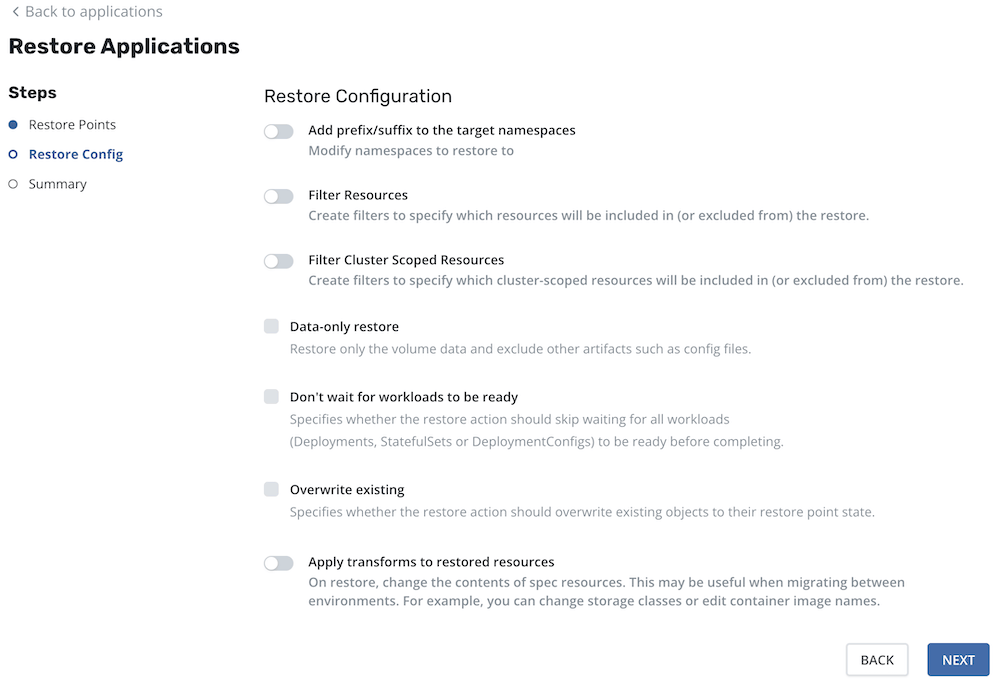Click the 'Data-only restore' label text
1000x693 pixels.
[x=344, y=326]
